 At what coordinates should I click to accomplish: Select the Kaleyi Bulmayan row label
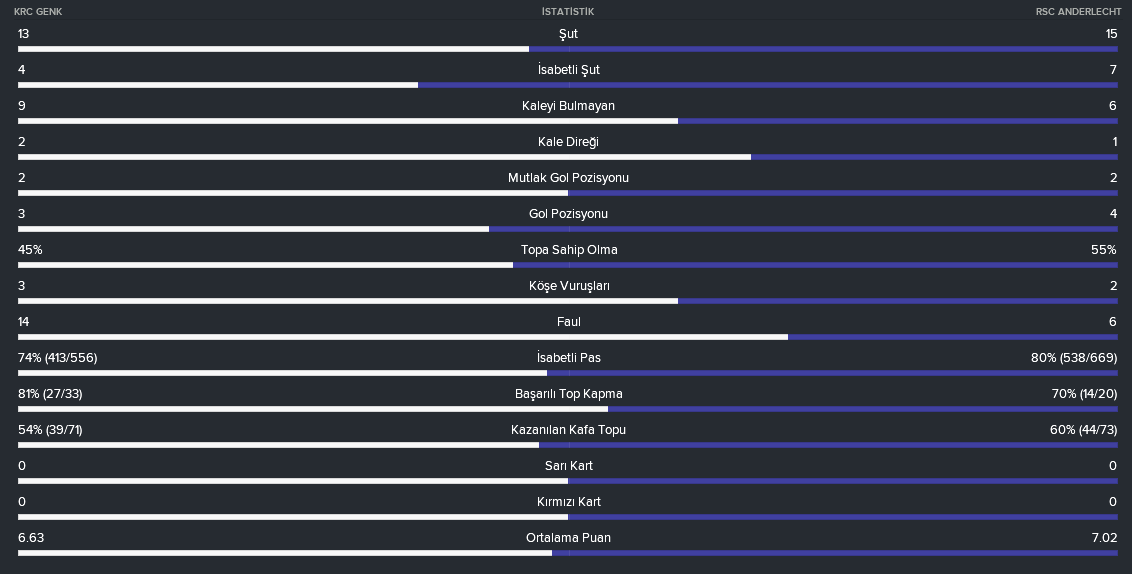(x=568, y=105)
